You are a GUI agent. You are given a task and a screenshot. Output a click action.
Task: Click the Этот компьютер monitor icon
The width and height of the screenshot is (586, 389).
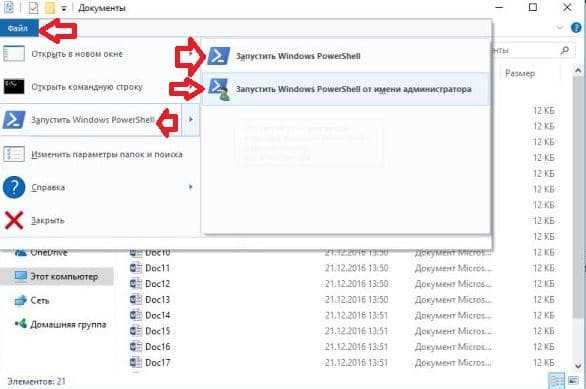tap(21, 276)
